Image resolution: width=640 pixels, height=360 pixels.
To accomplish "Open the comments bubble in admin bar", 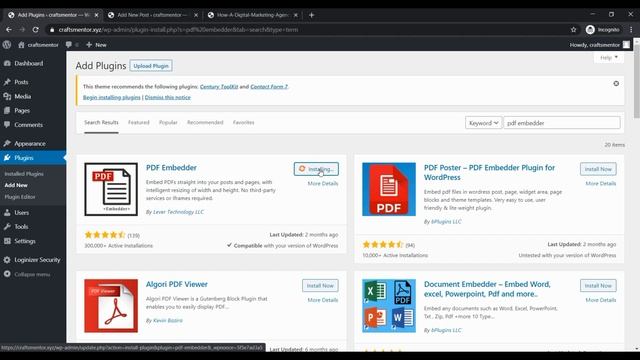I will click(69, 45).
